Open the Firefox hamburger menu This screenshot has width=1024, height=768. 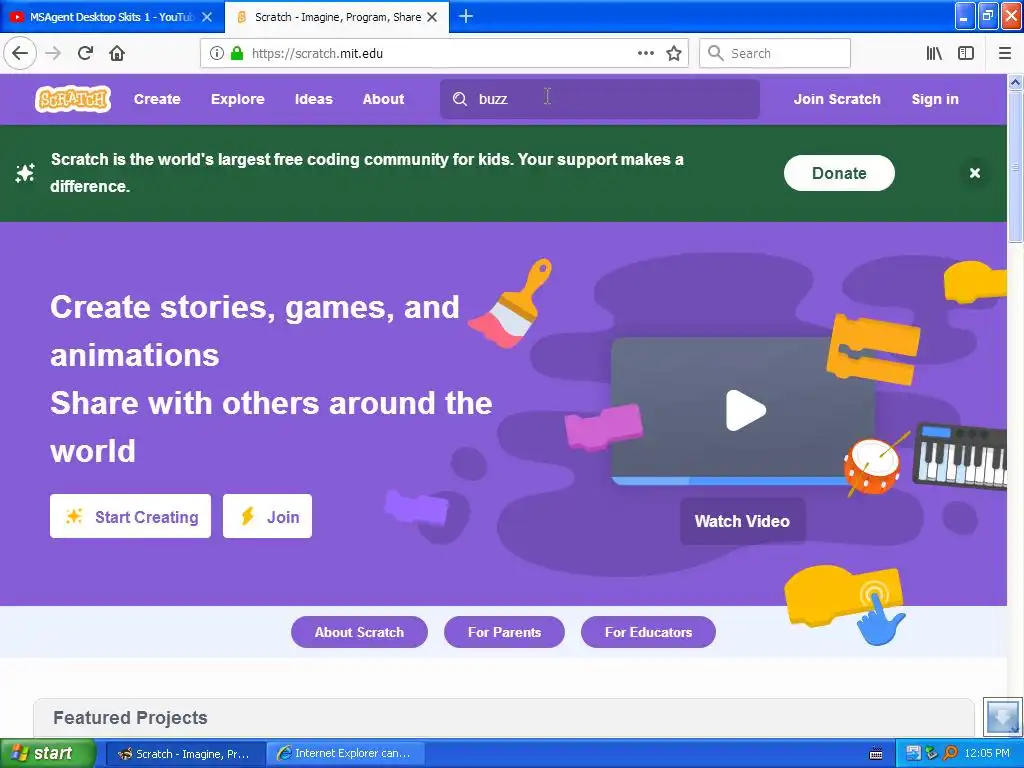[1005, 53]
